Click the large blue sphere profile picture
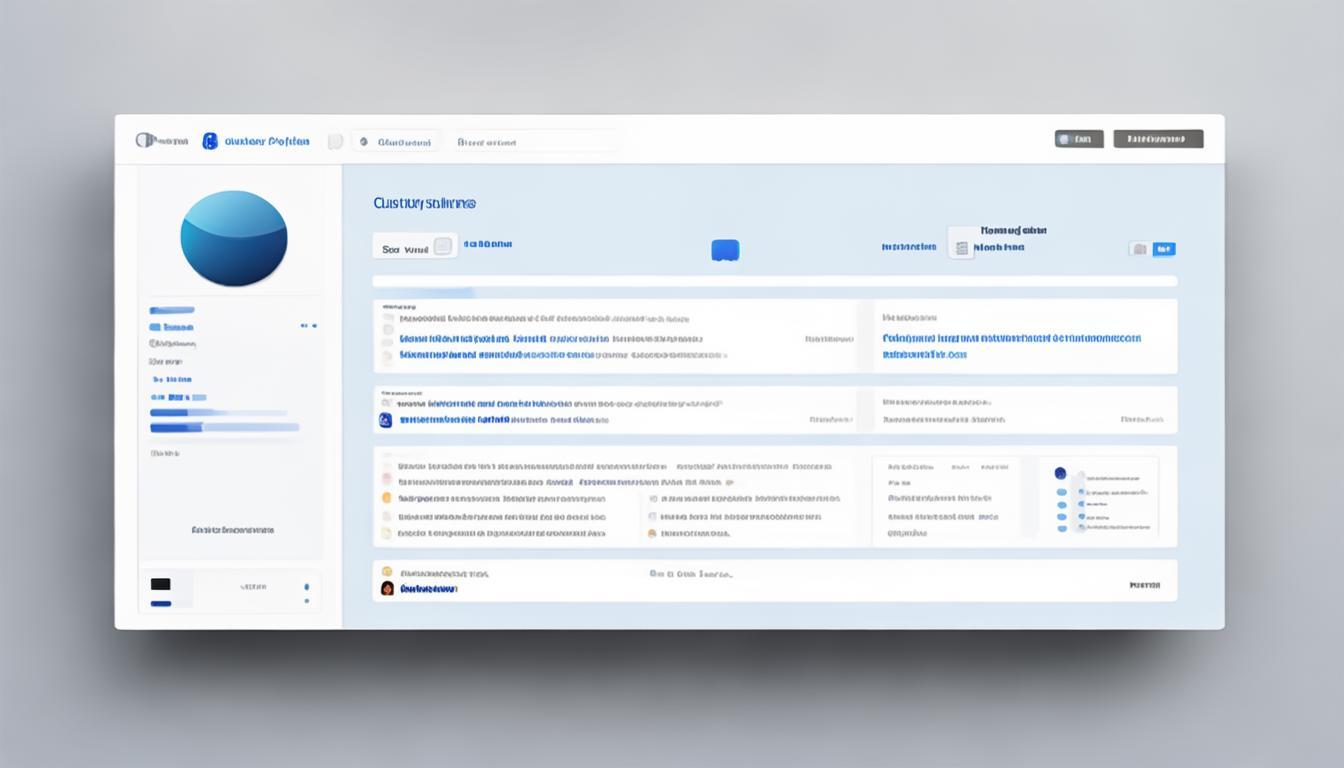Viewport: 1344px width, 768px height. [x=234, y=238]
